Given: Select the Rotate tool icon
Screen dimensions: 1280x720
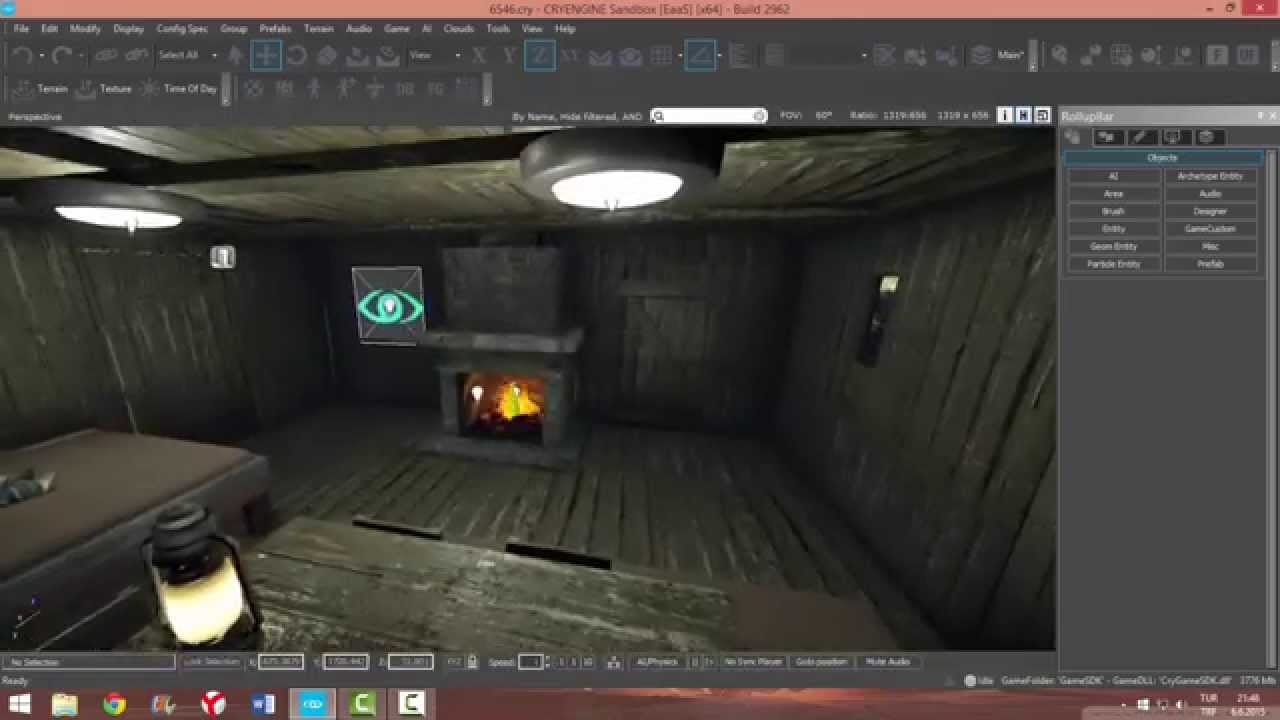Looking at the screenshot, I should click(297, 56).
